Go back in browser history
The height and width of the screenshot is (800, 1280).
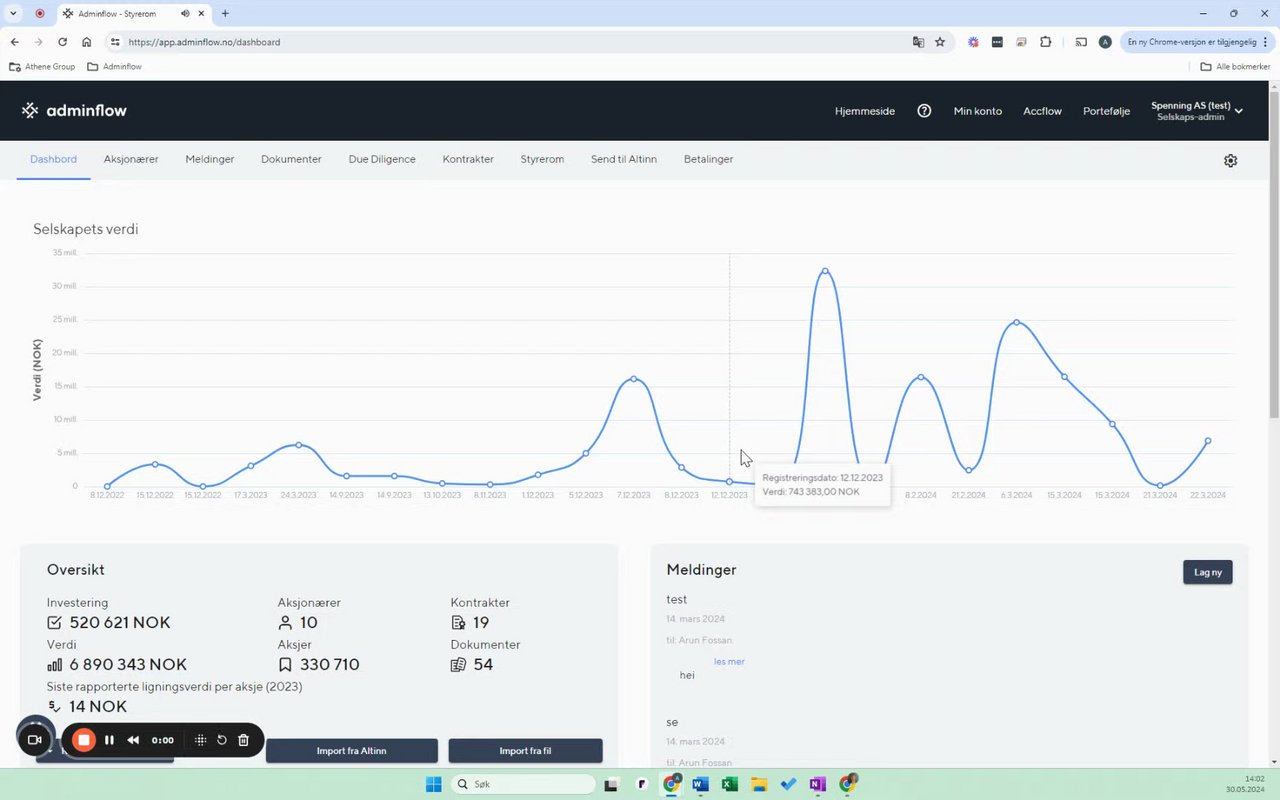click(x=14, y=42)
